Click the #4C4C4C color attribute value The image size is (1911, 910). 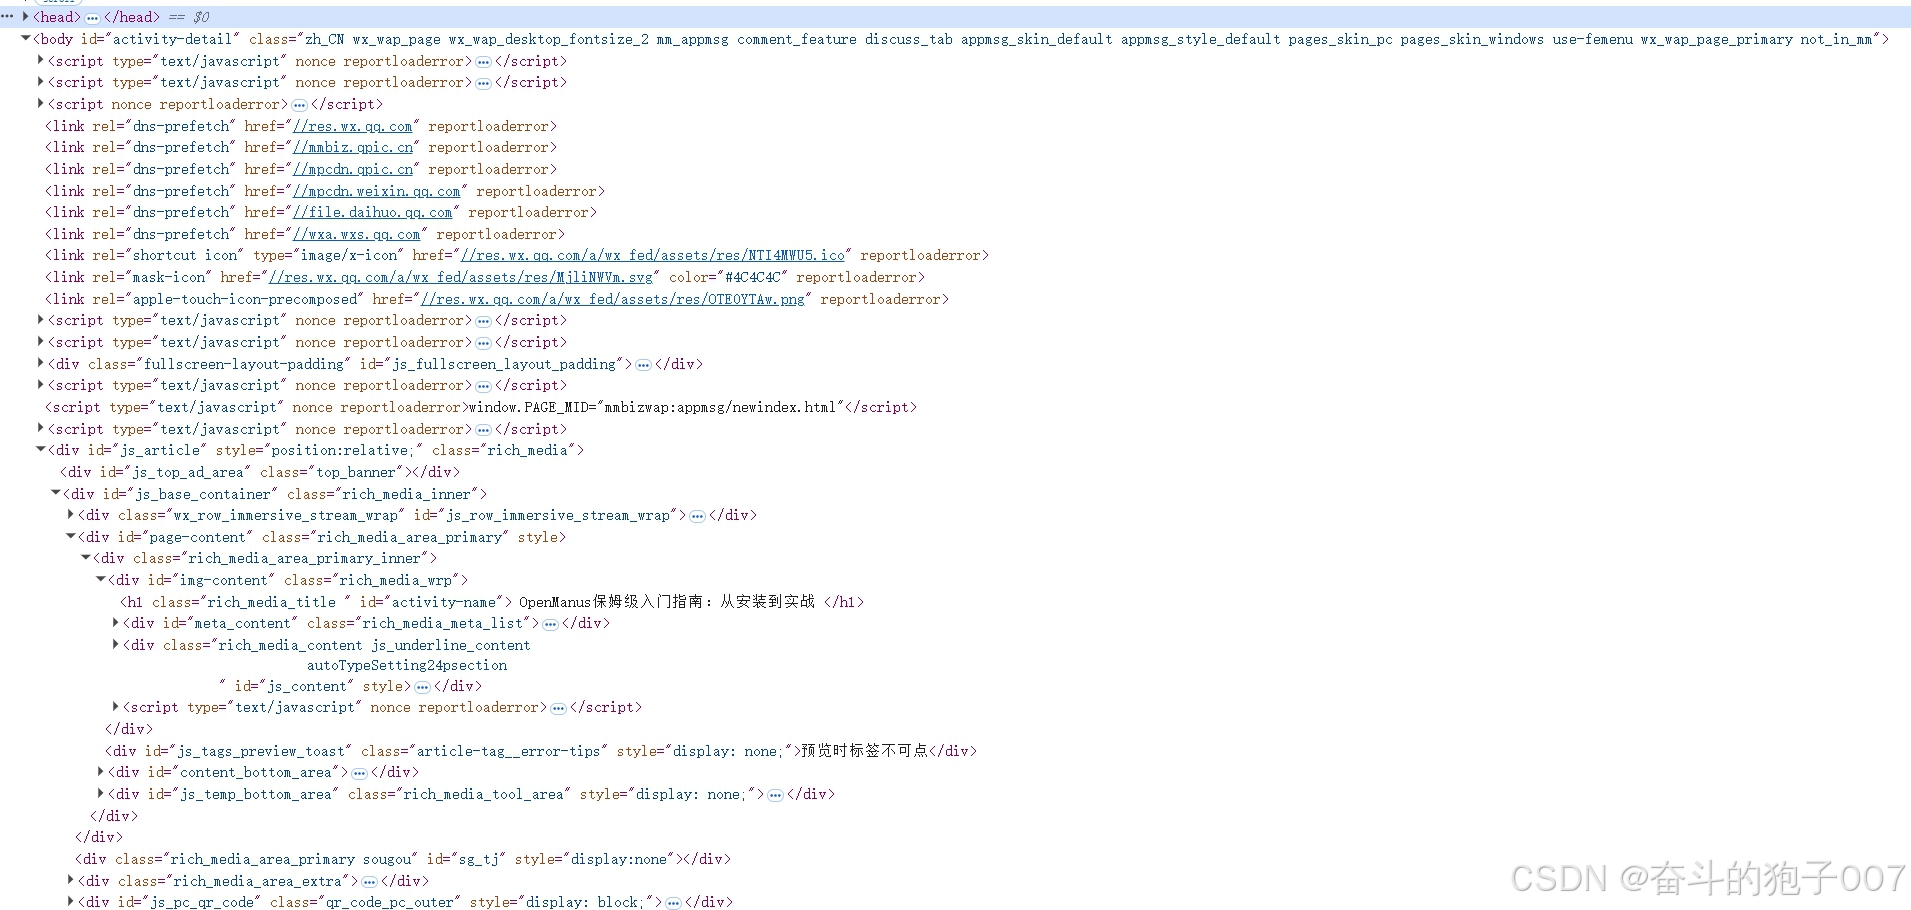pyautogui.click(x=752, y=277)
